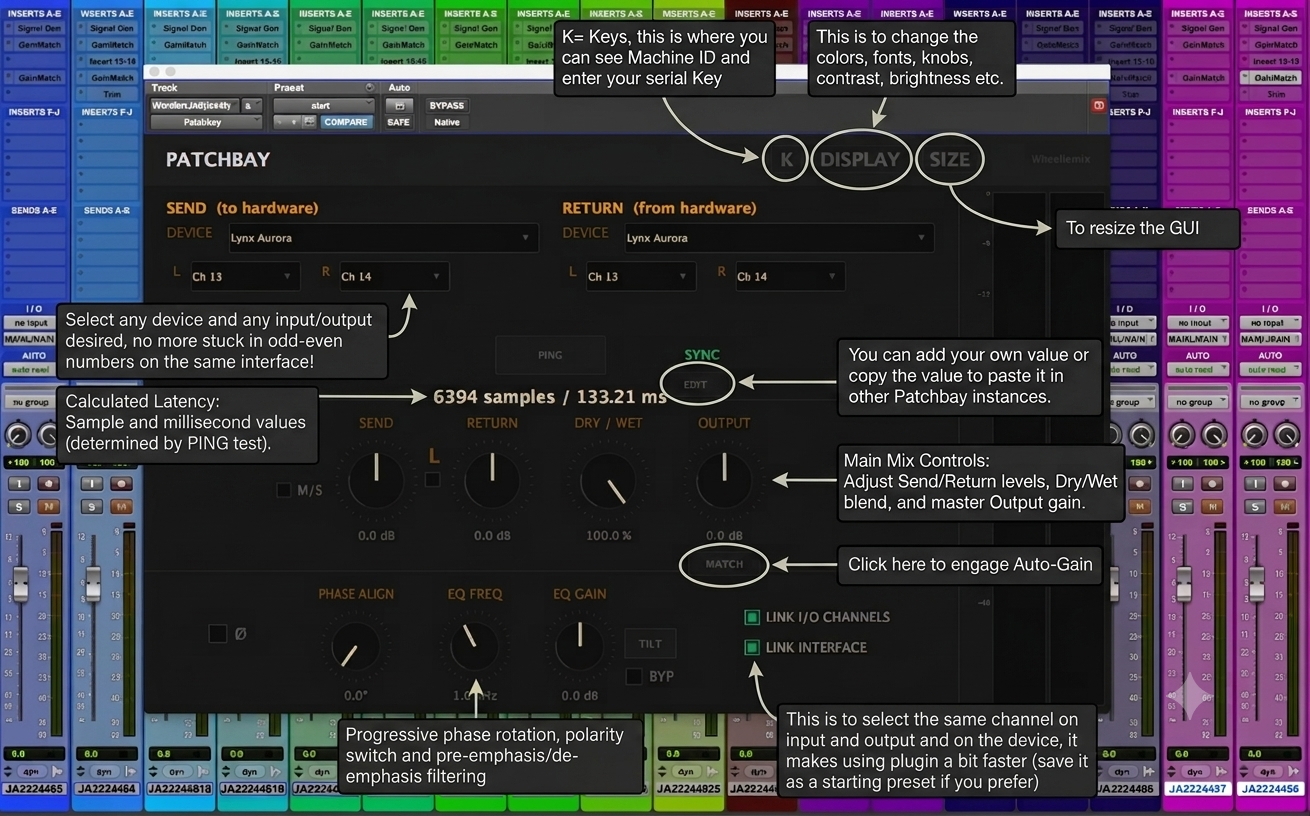
Task: Open the input selector on JA2224456 track
Action: tap(1270, 323)
